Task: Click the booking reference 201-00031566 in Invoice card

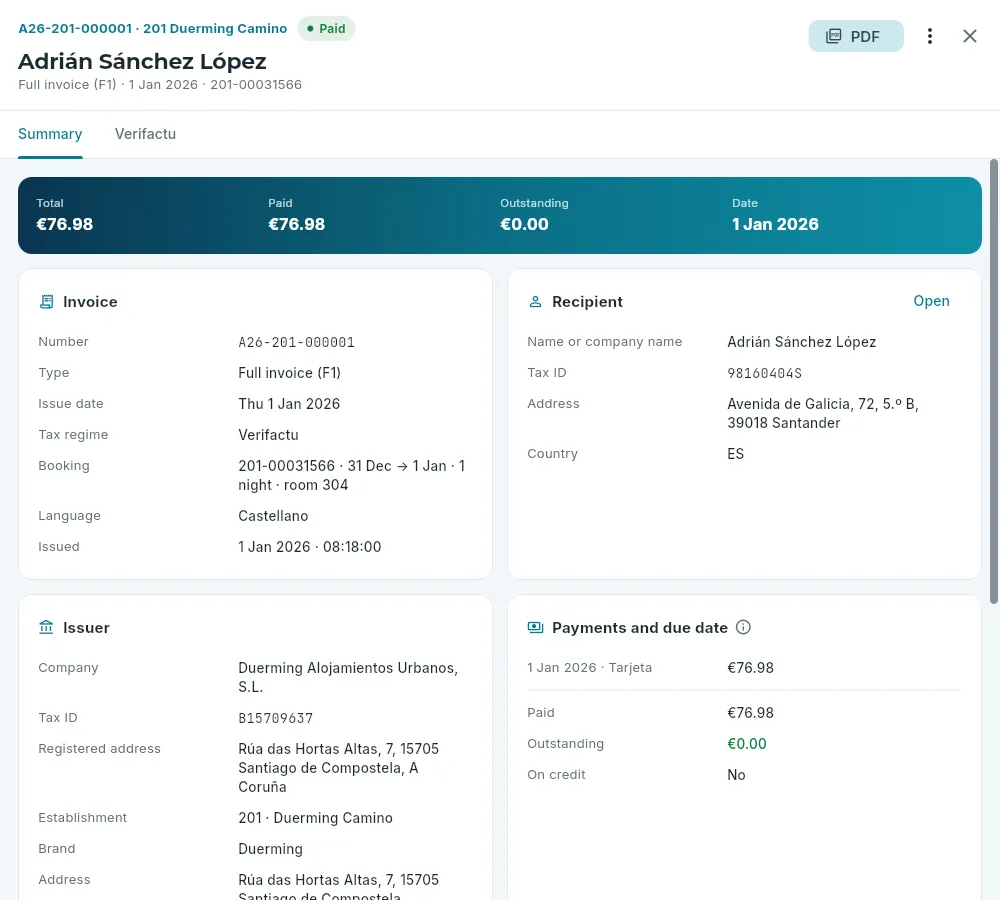Action: click(x=286, y=466)
